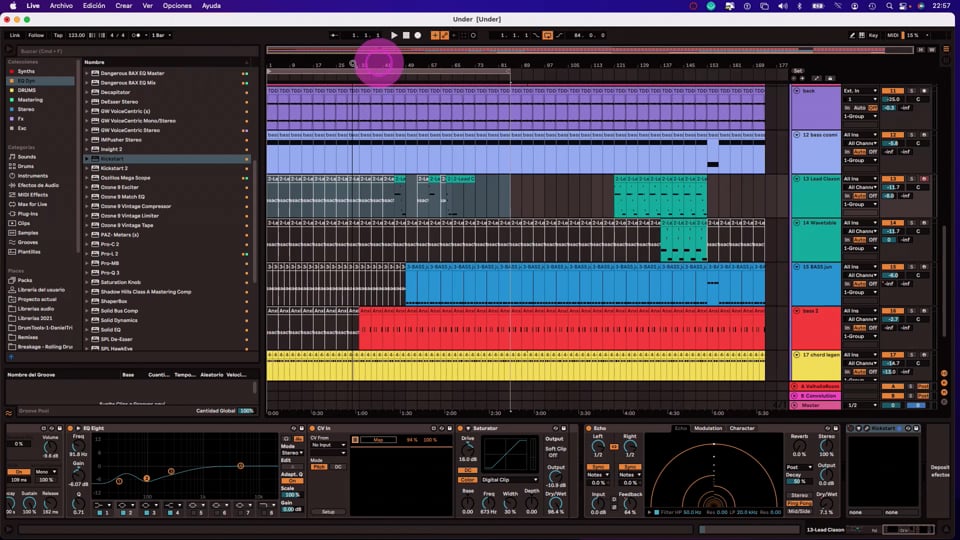This screenshot has width=960, height=540.
Task: Toggle the Follow playback button
Action: point(36,36)
